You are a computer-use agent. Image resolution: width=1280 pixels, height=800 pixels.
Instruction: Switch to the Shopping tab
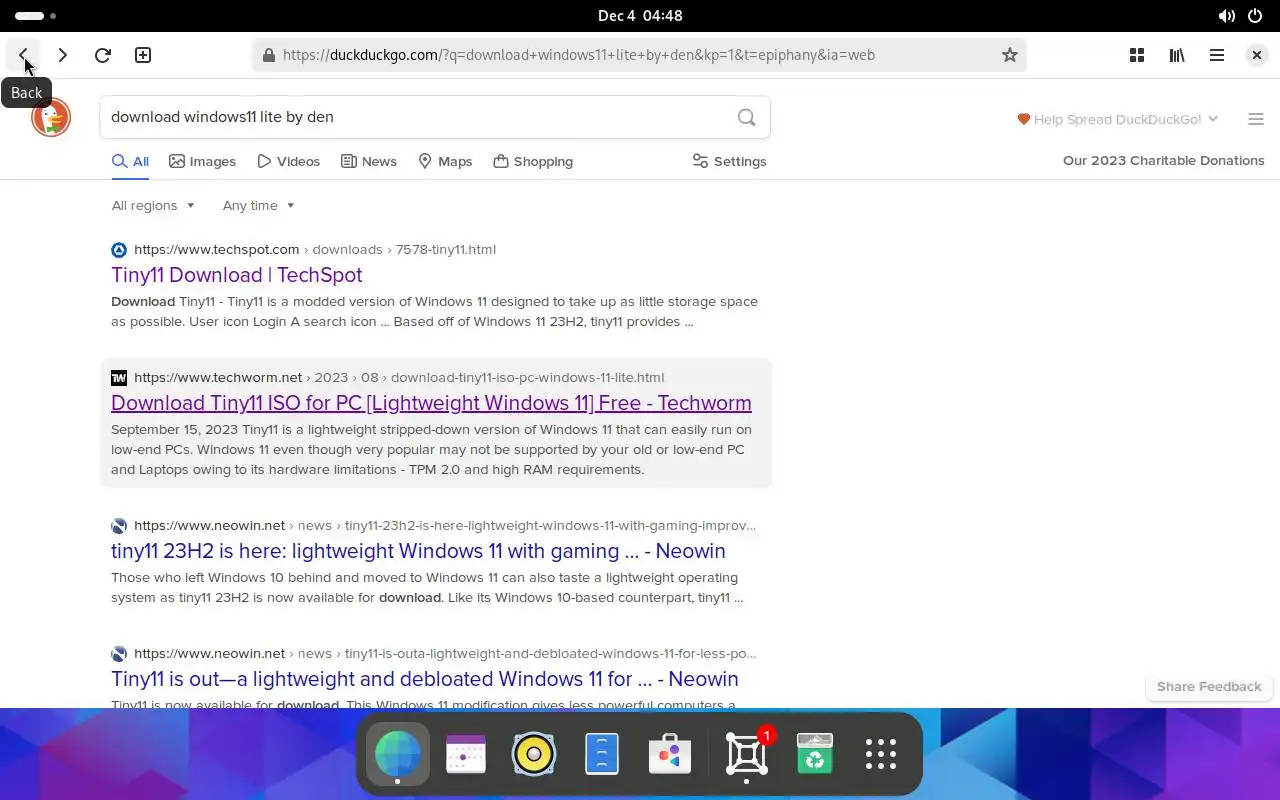click(533, 161)
